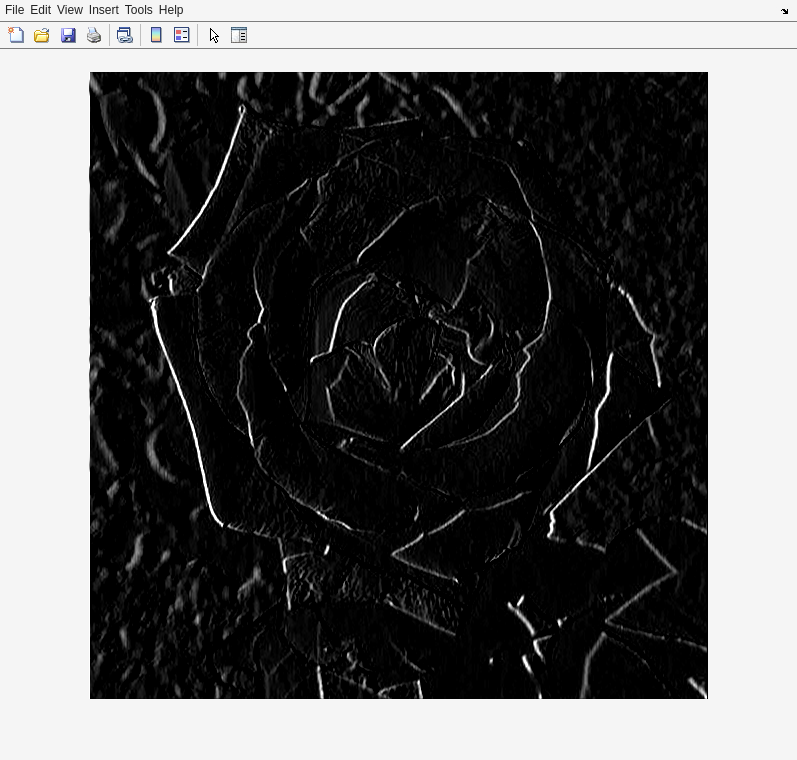Viewport: 797px width, 760px height.
Task: Open a file using the folder icon
Action: [x=42, y=35]
